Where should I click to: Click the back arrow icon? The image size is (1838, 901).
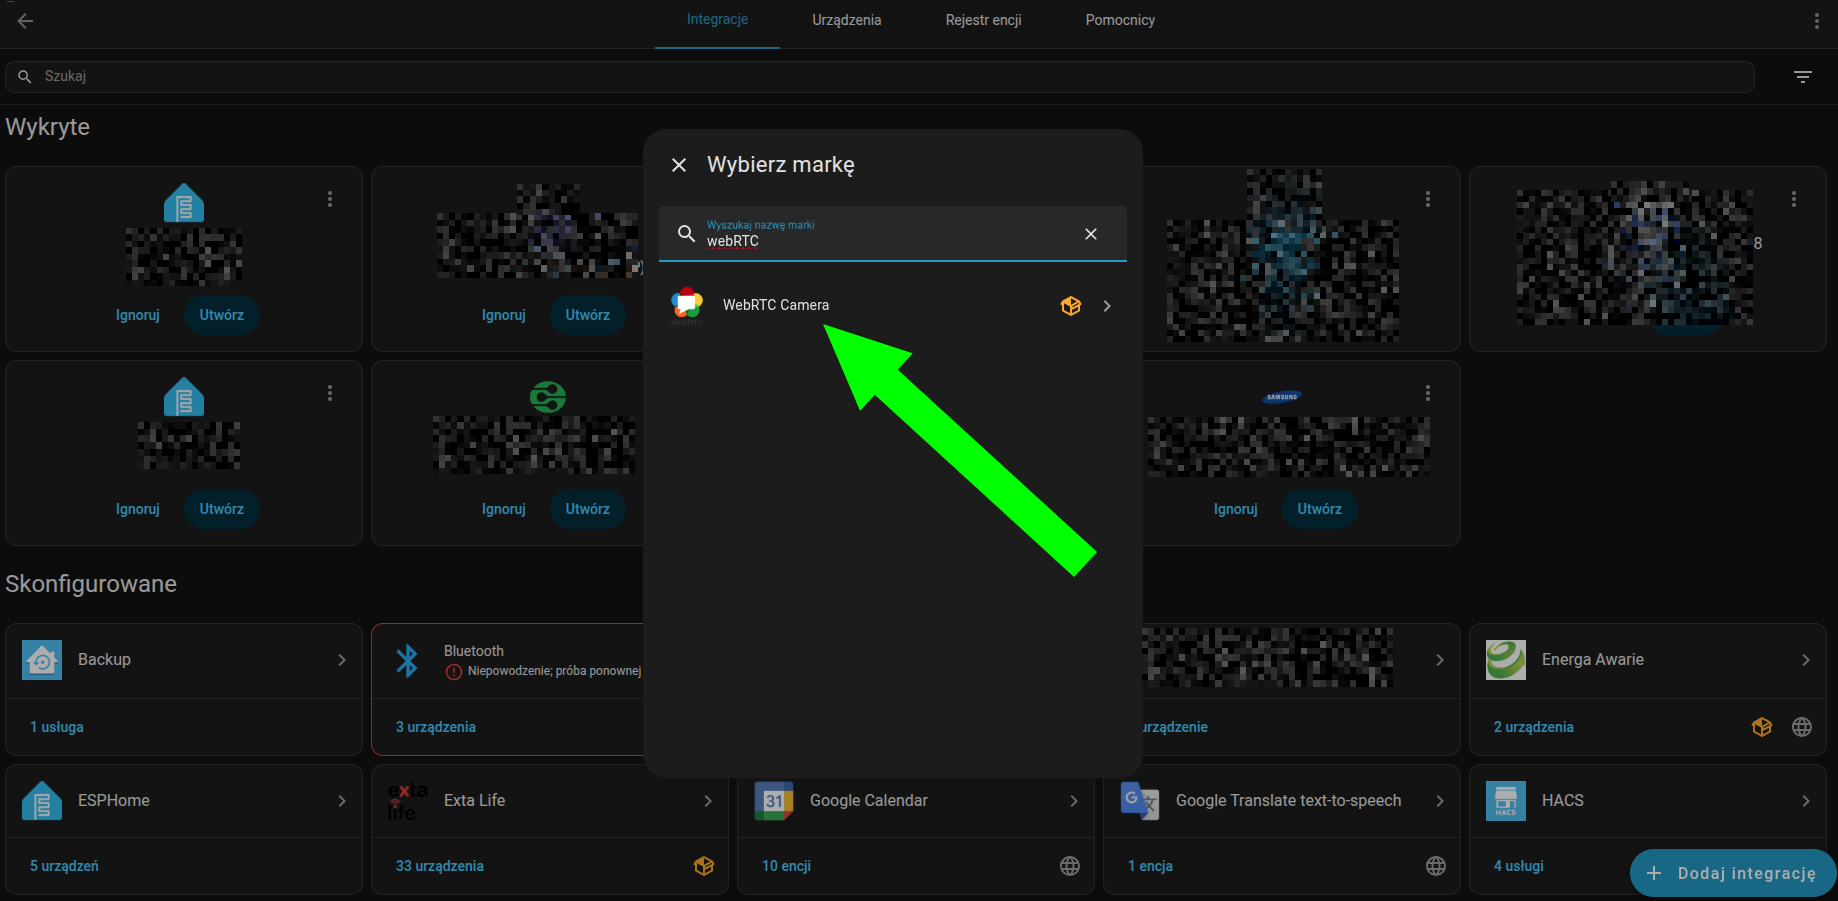[x=26, y=21]
